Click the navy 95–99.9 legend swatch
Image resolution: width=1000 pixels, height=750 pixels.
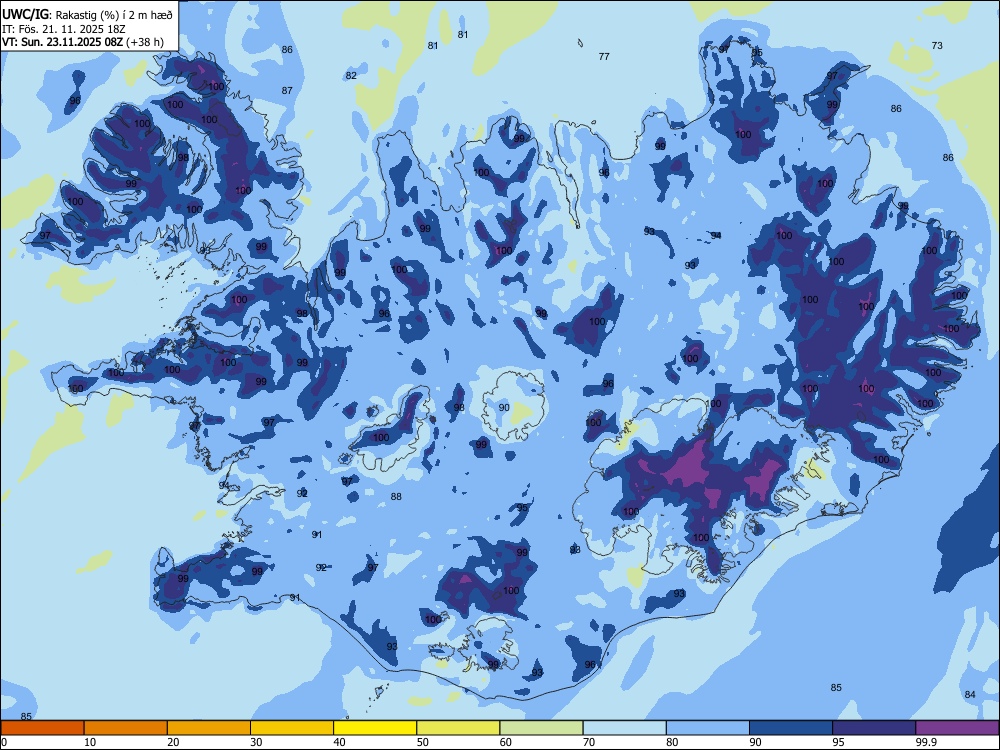[874, 728]
